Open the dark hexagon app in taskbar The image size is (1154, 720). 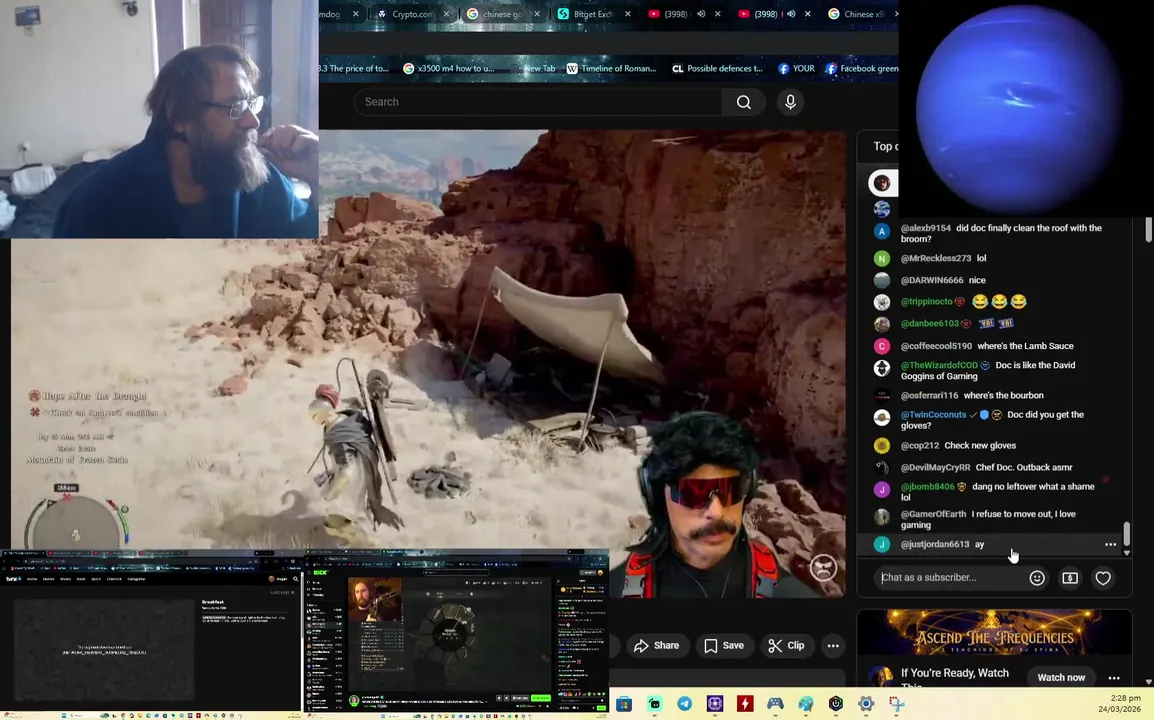pos(835,704)
